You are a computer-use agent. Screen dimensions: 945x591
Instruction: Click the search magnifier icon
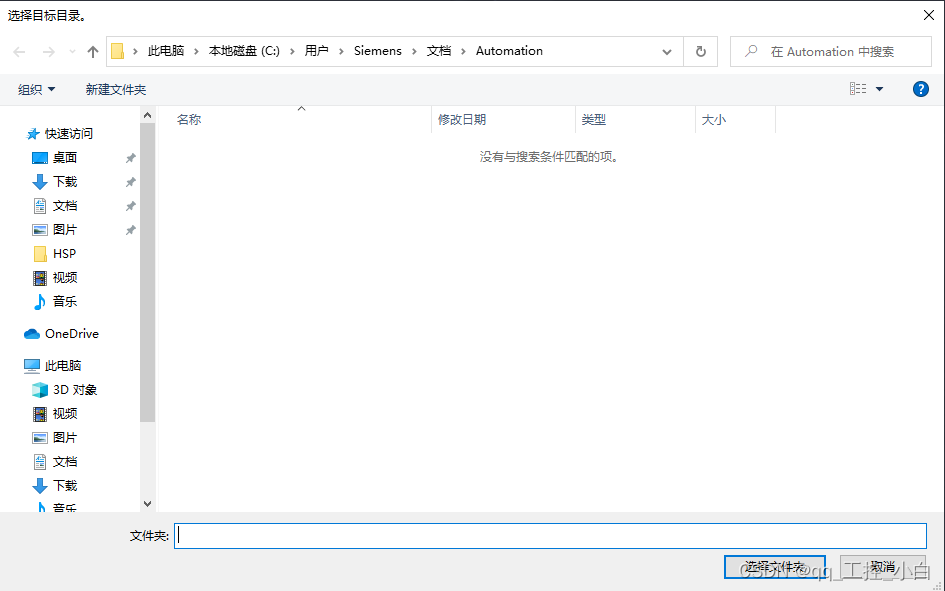point(751,51)
